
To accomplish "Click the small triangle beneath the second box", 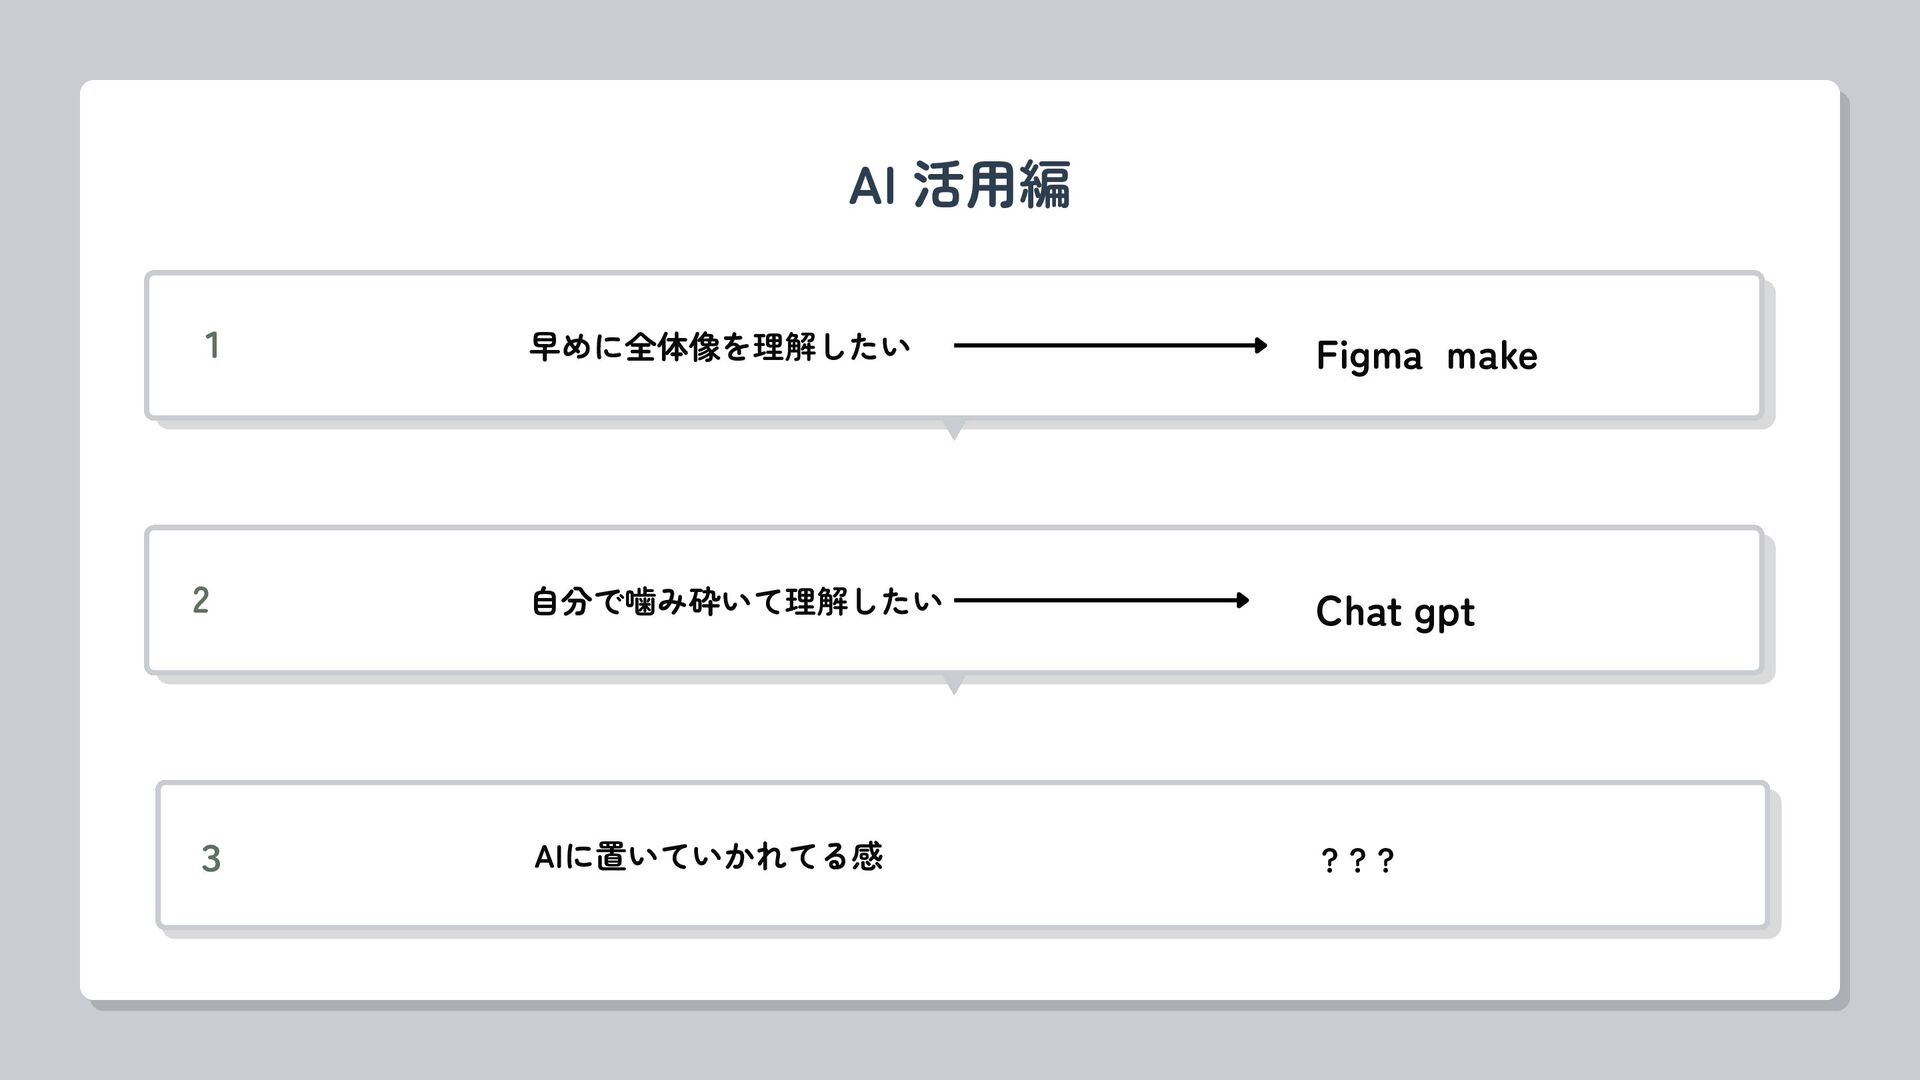I will (954, 685).
